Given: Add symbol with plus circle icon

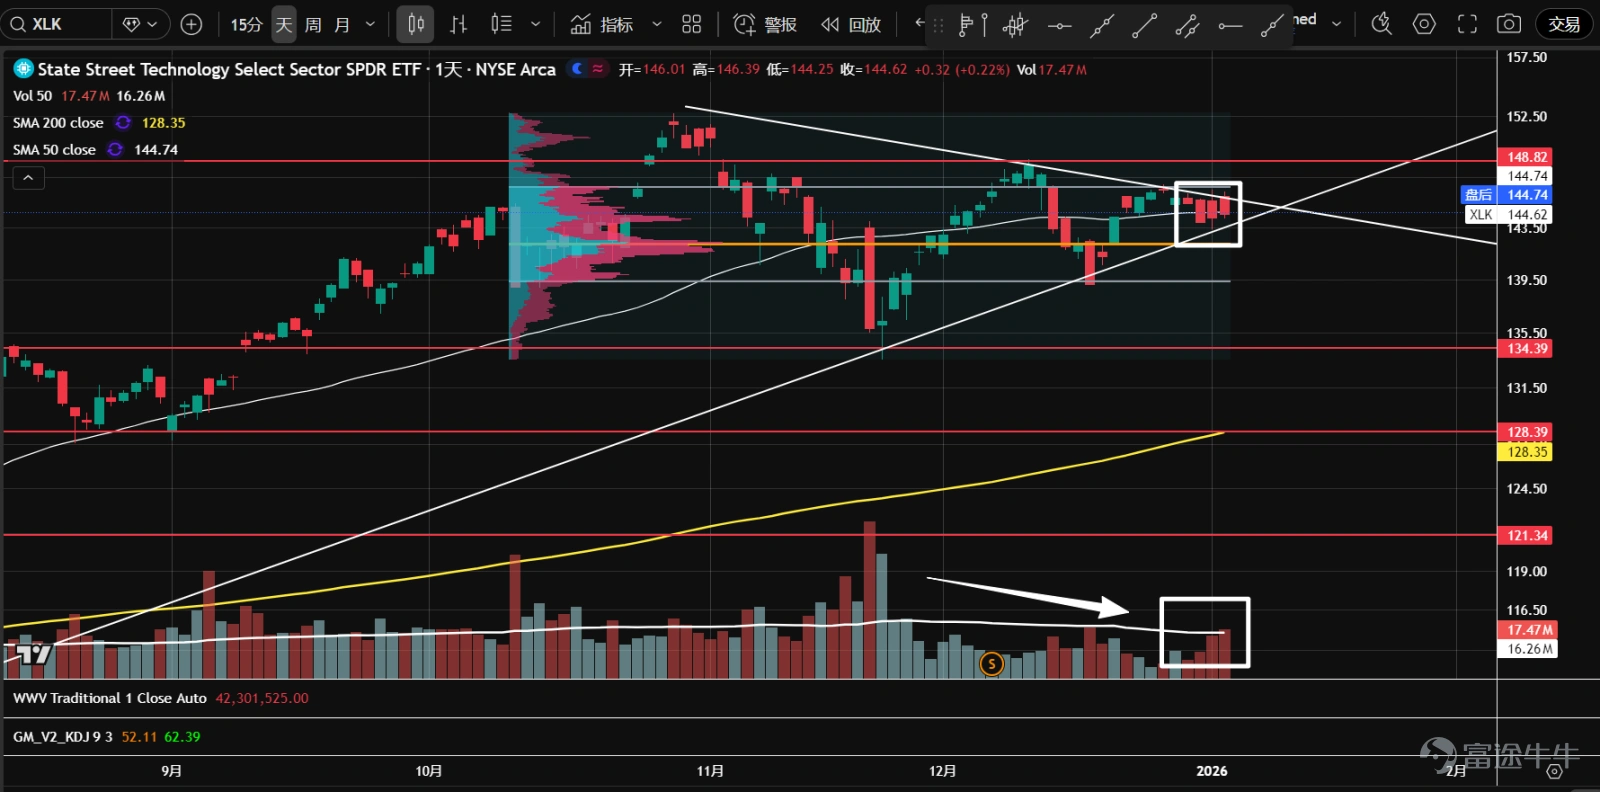Looking at the screenshot, I should (191, 24).
